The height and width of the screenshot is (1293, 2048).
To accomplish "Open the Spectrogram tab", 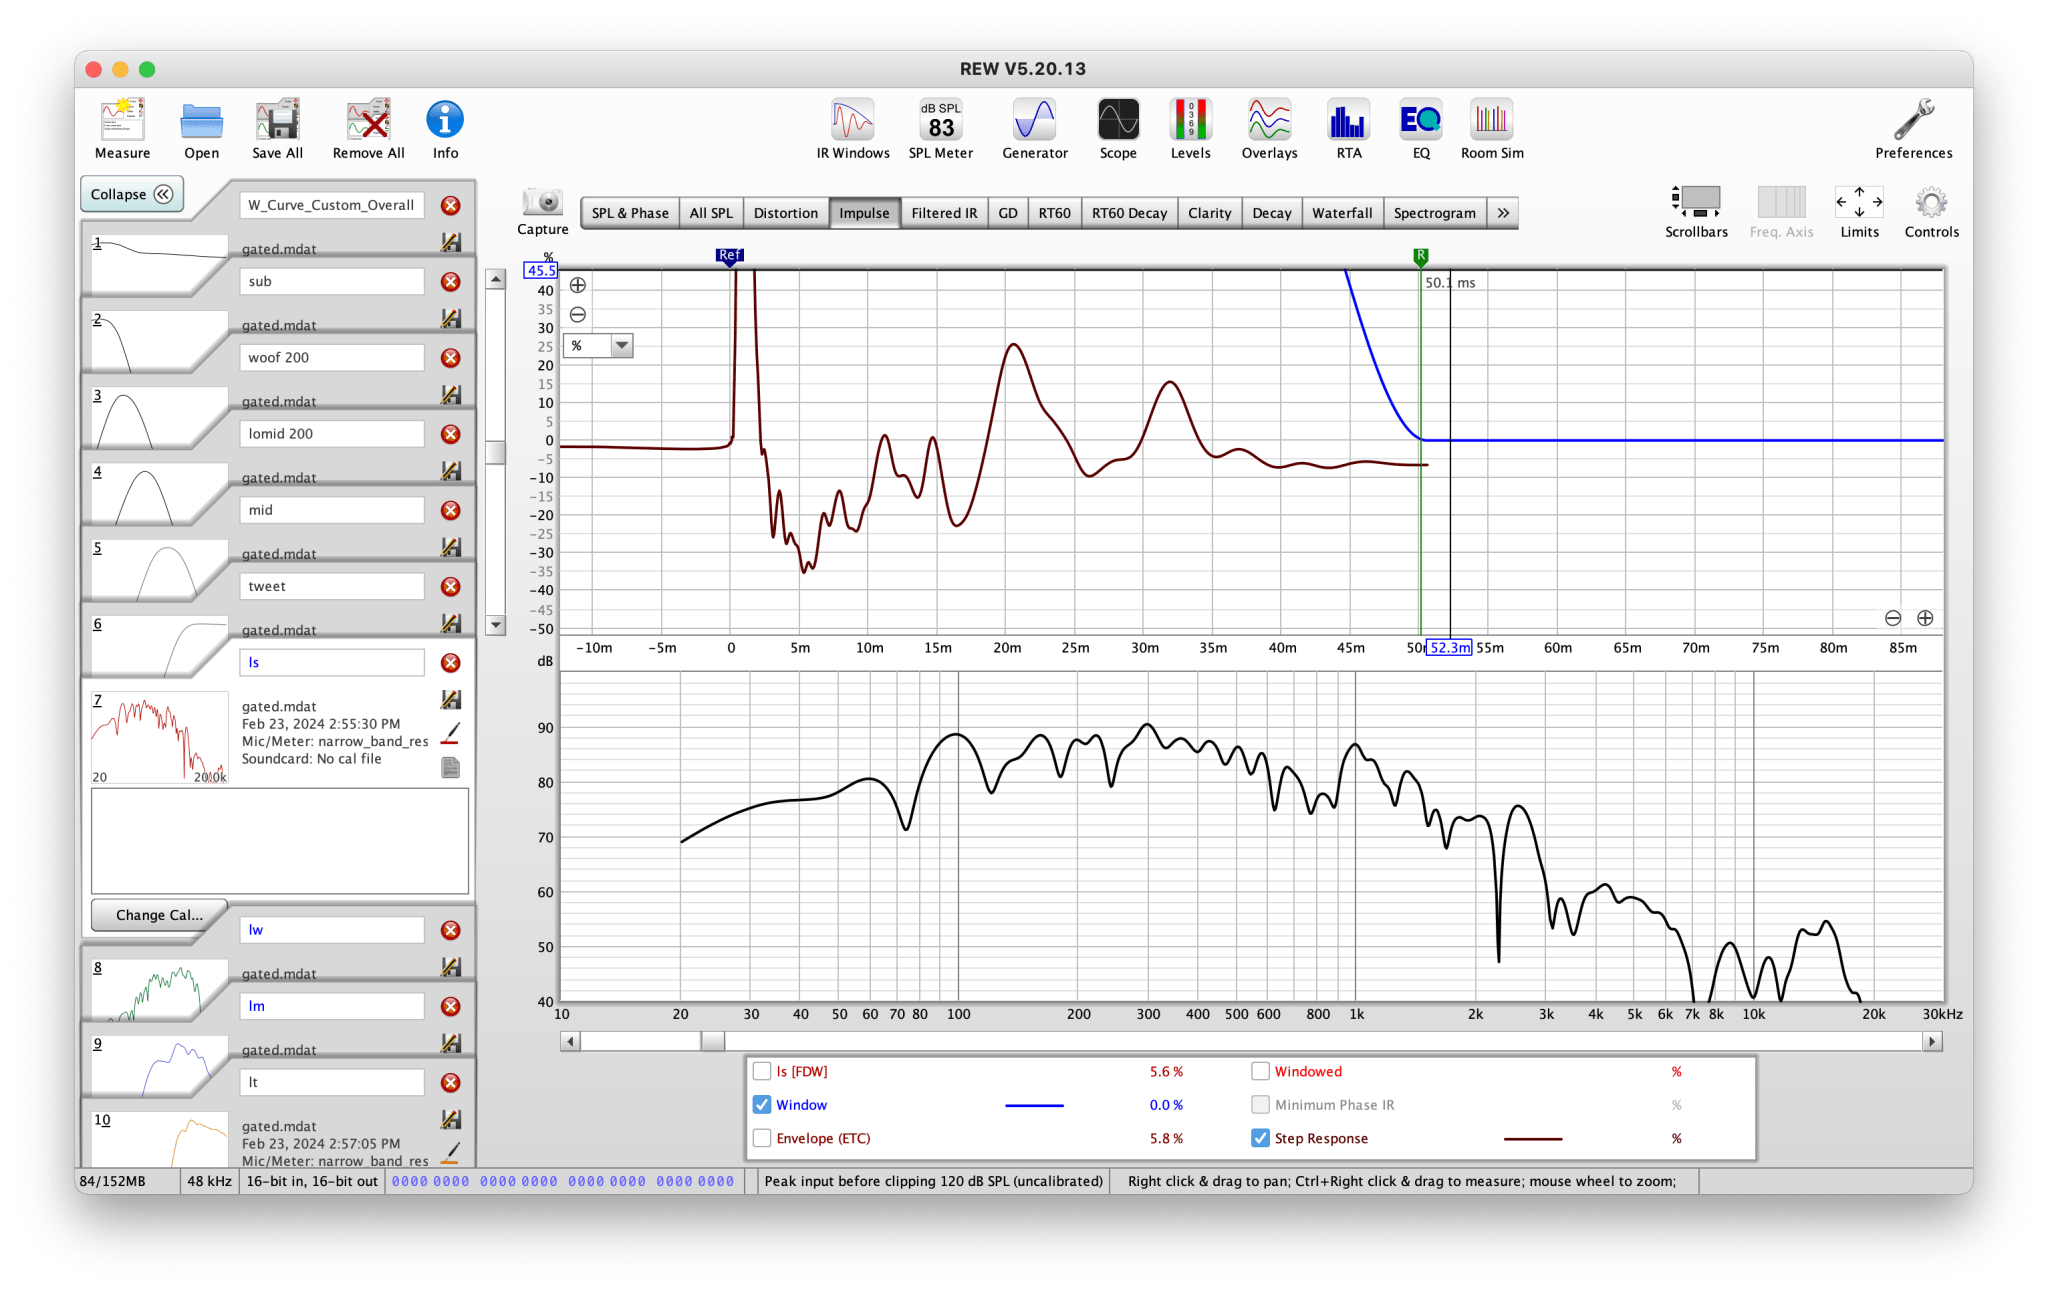I will [x=1435, y=213].
